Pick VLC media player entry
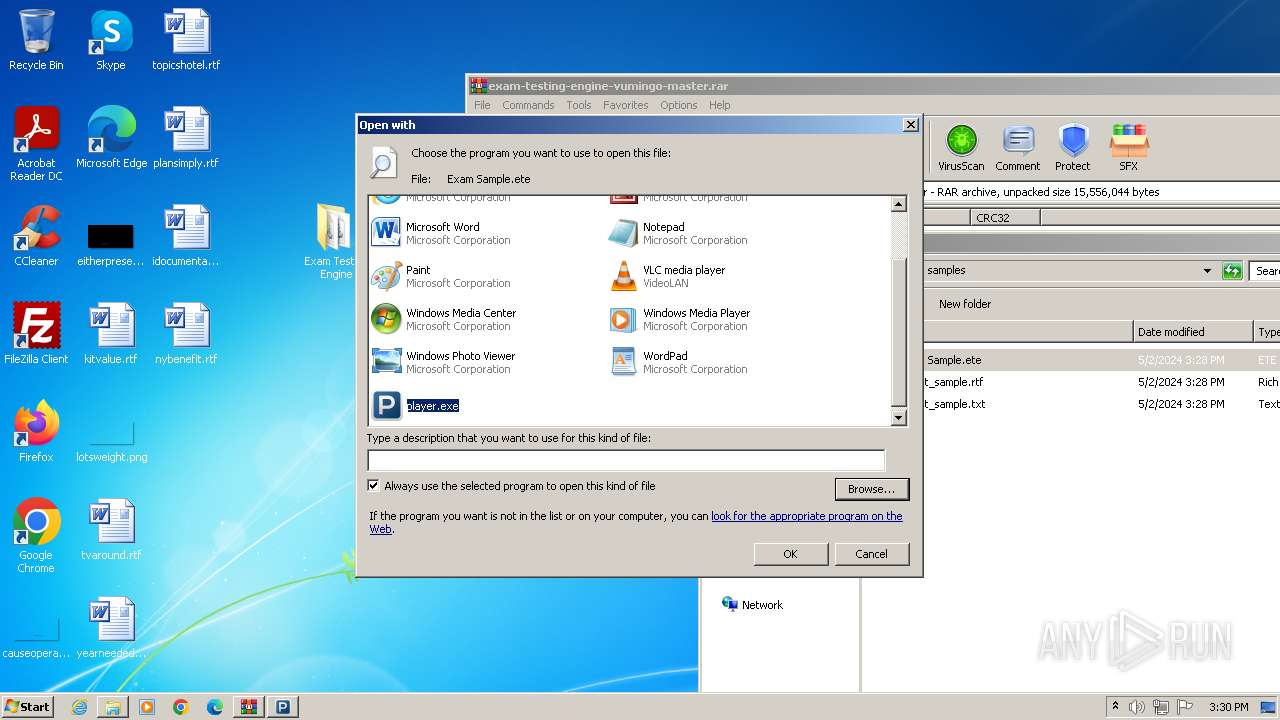This screenshot has width=1280, height=720. [x=668, y=276]
